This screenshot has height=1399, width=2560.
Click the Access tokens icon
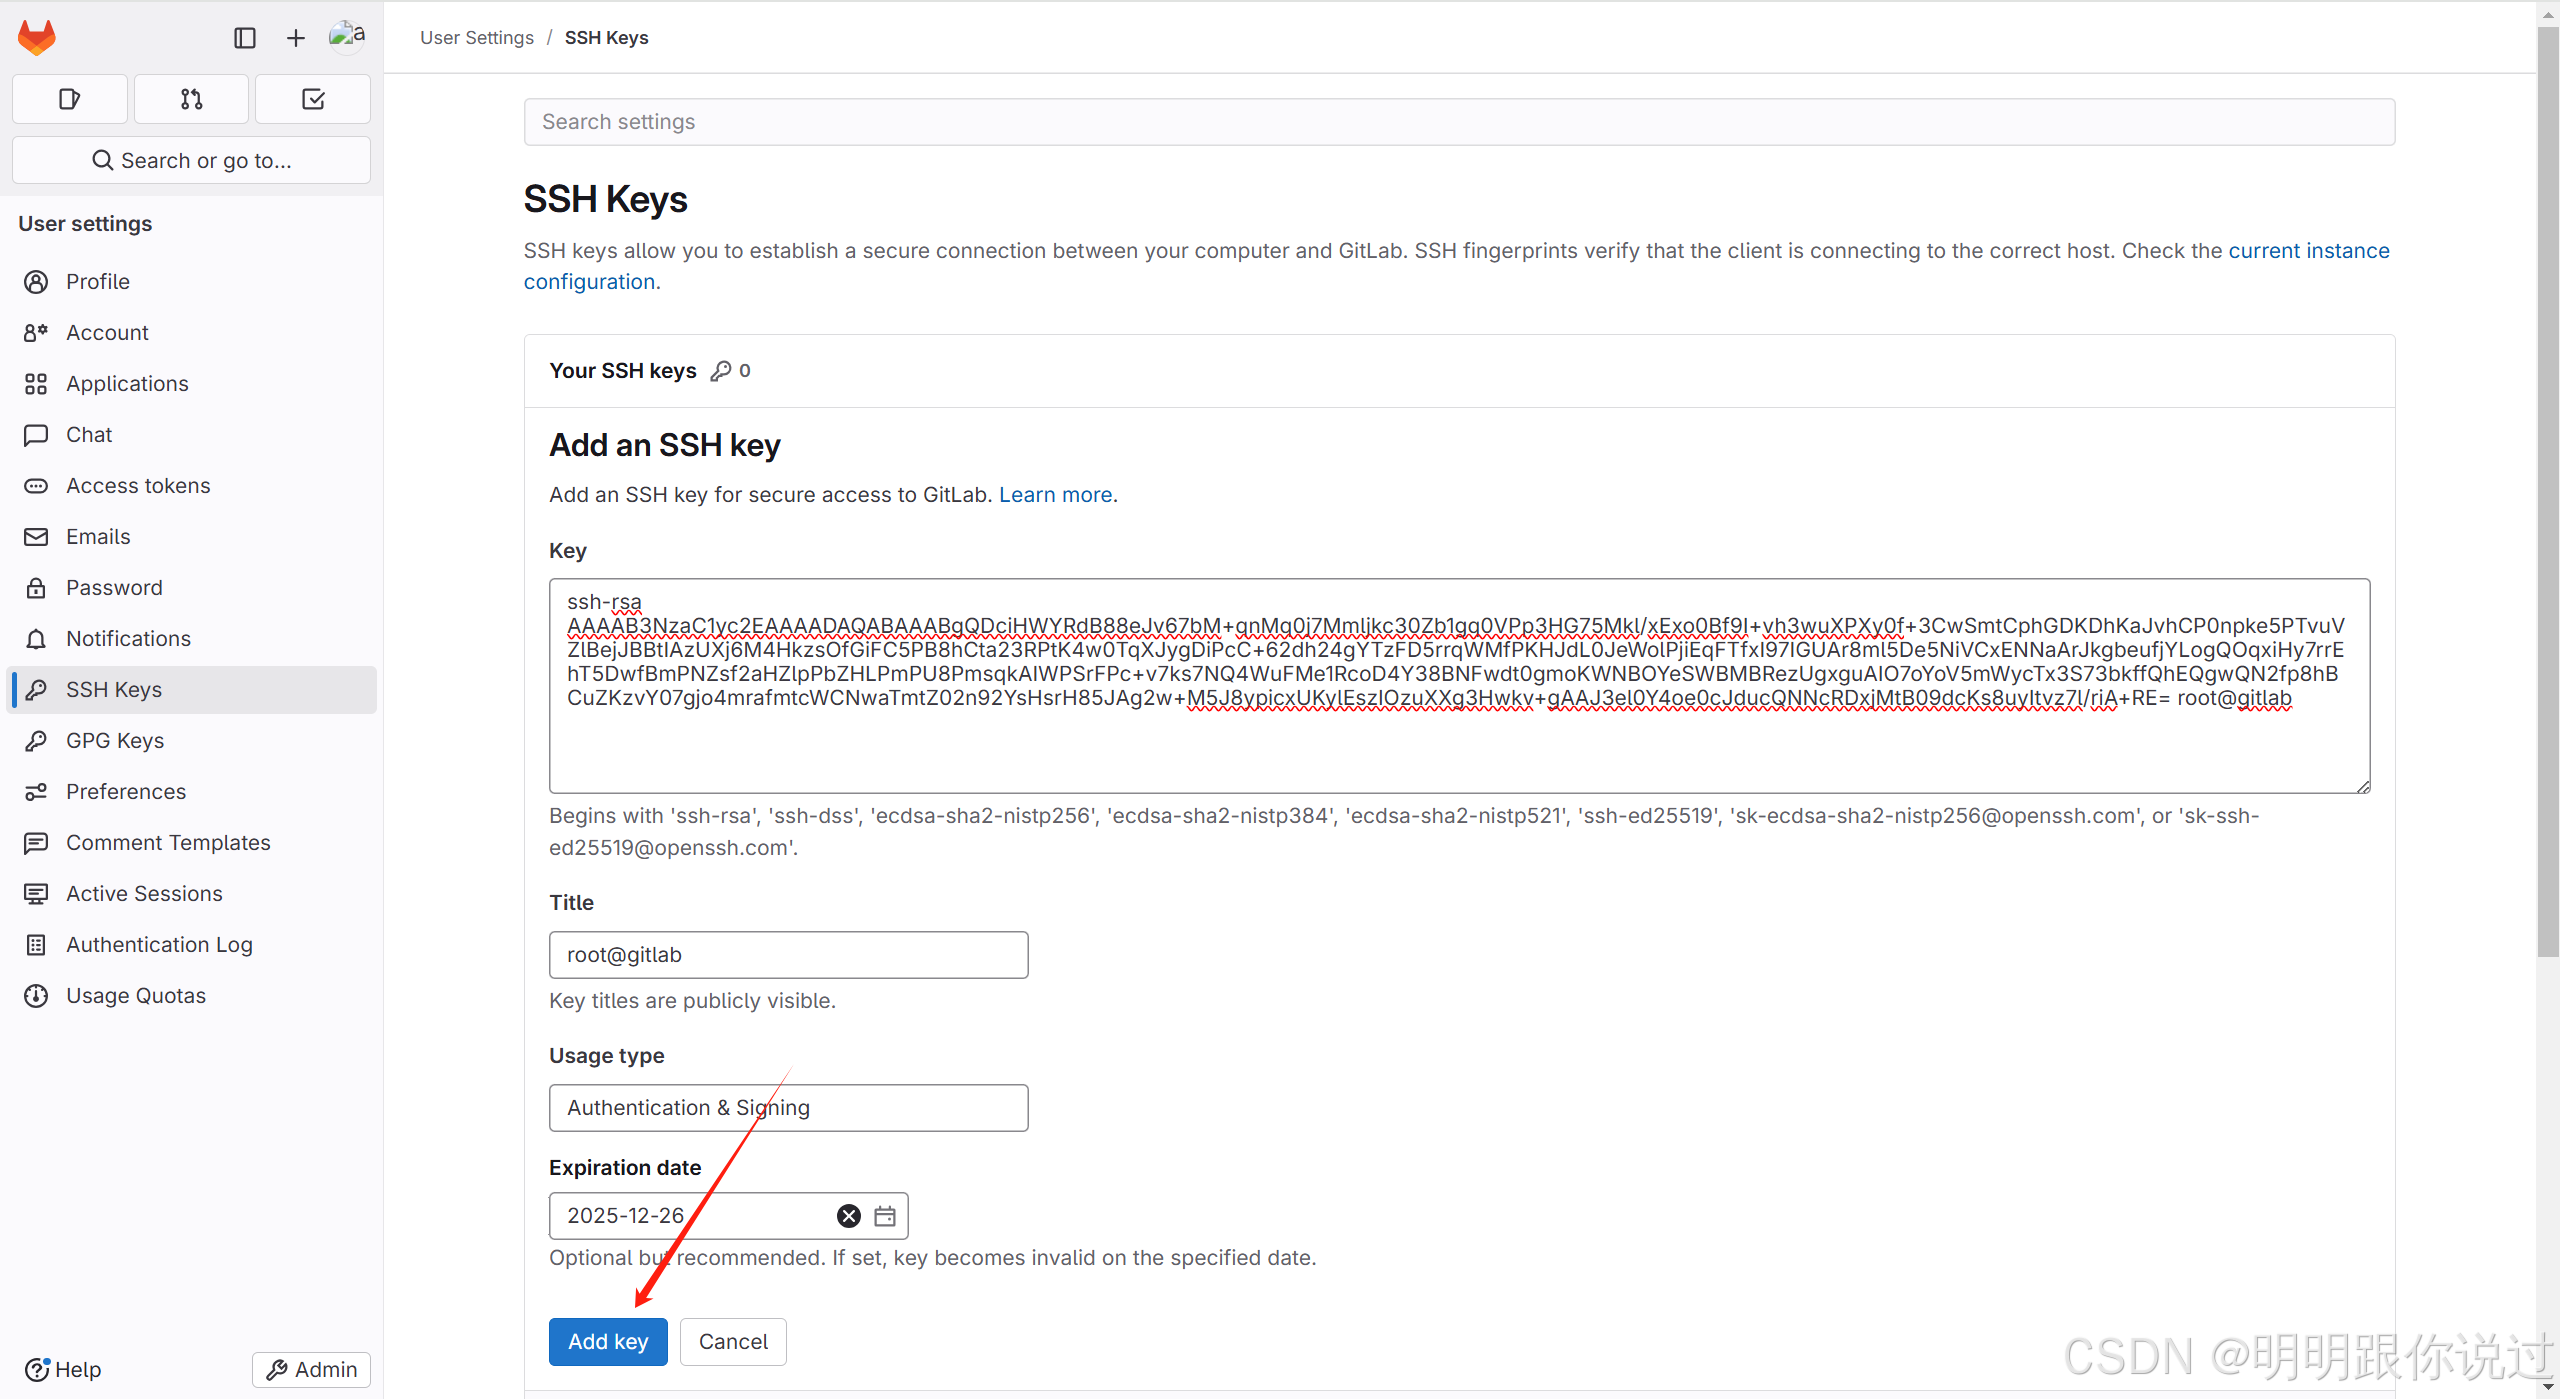click(x=36, y=486)
